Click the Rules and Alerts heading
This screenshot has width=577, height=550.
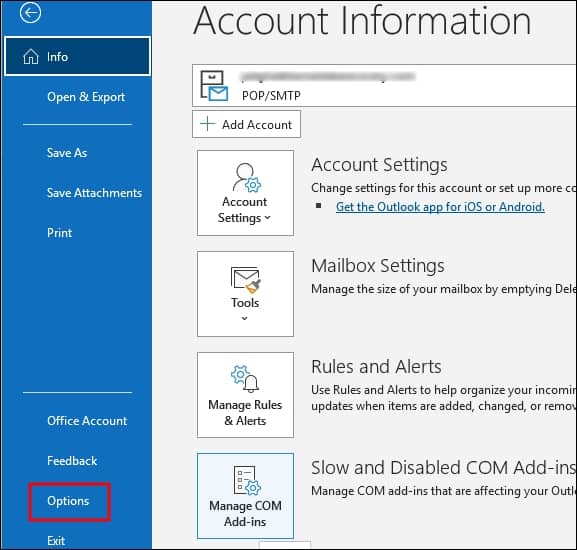[x=376, y=367]
